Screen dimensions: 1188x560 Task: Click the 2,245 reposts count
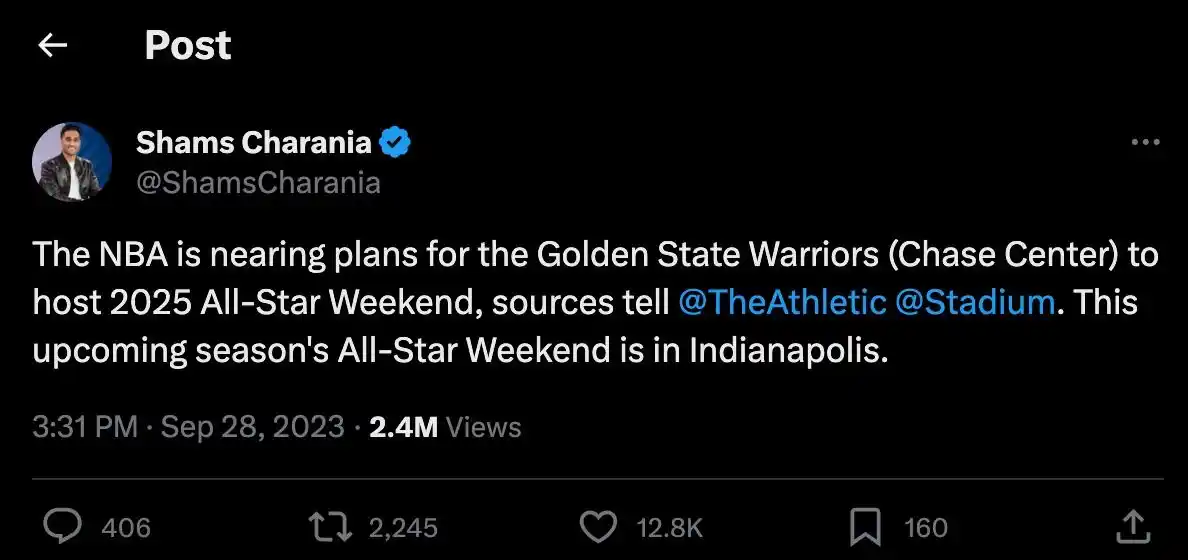403,527
